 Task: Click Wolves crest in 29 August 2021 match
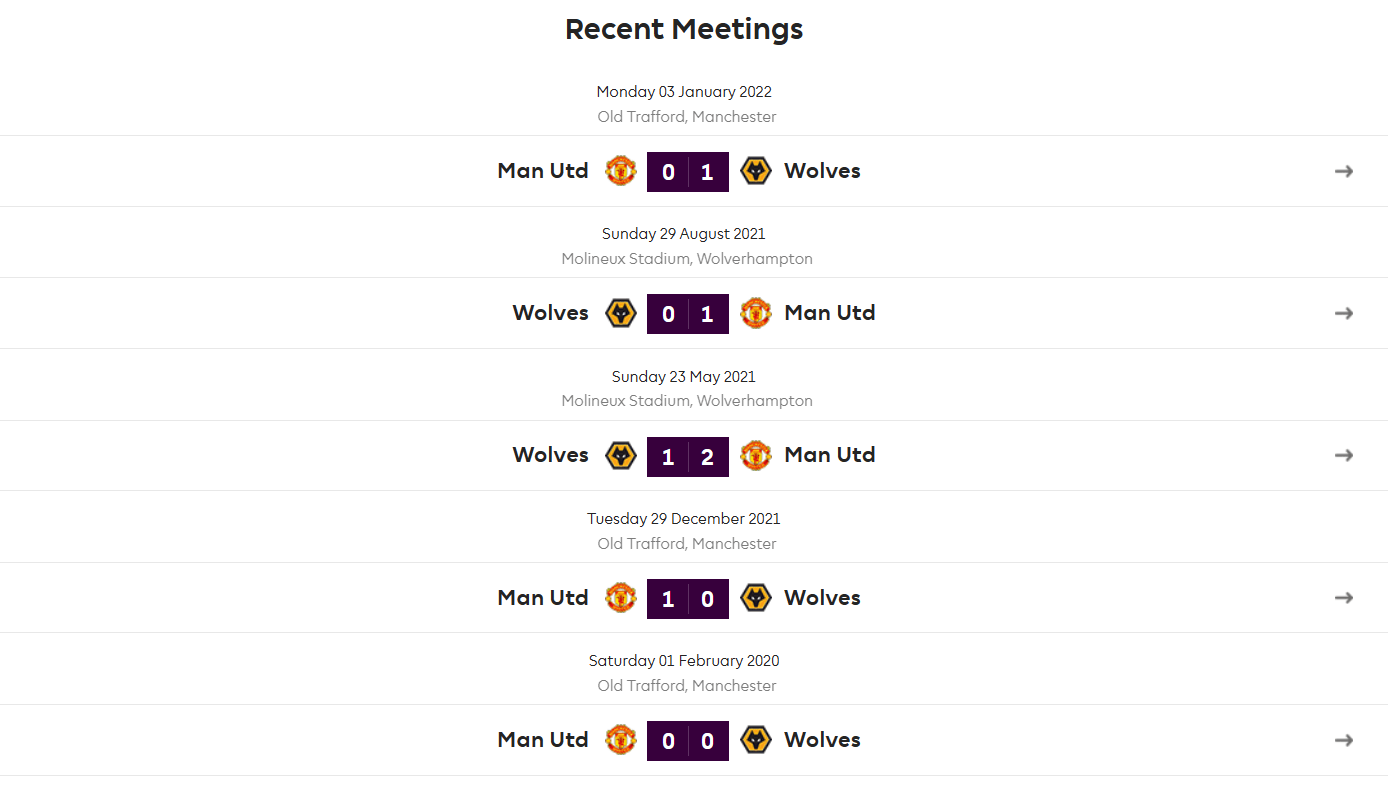tap(621, 313)
